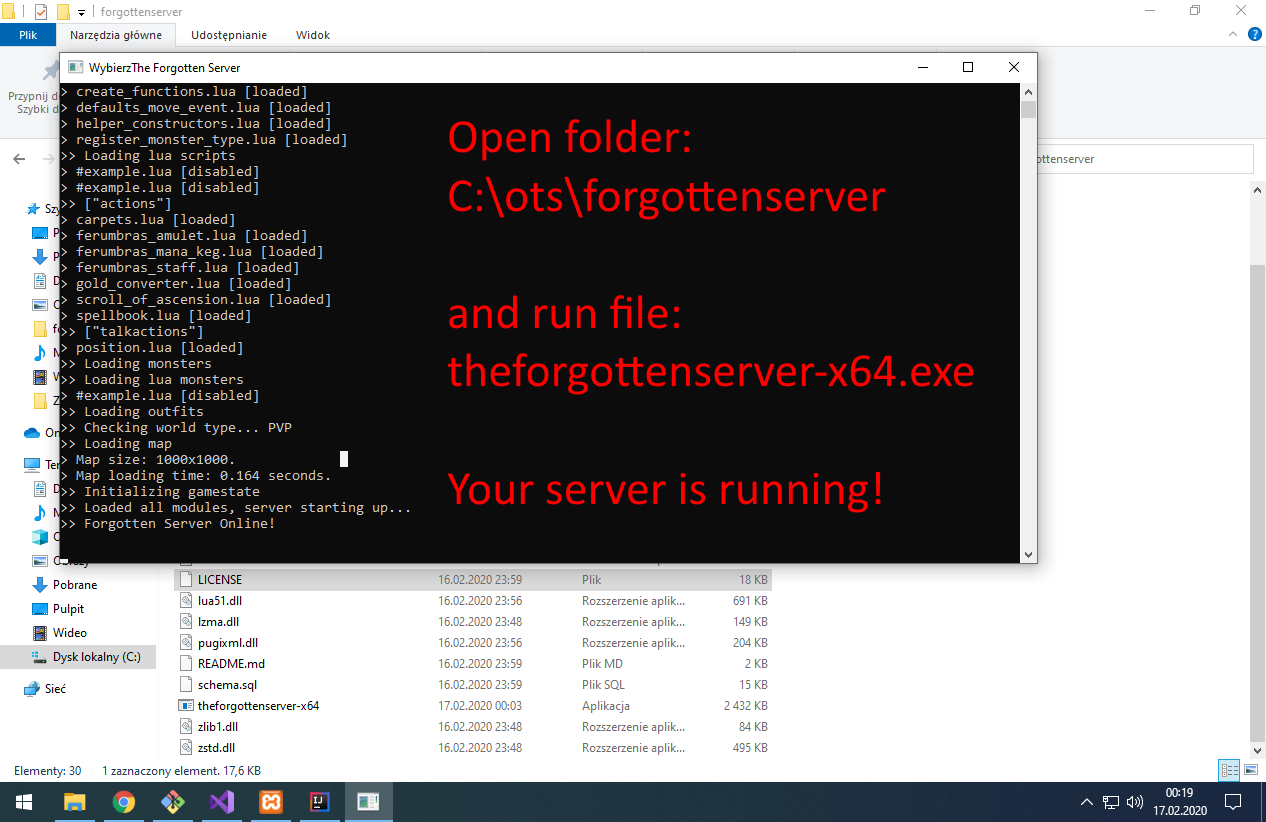1266x822 pixels.
Task: Collapse the Explorer ribbon with chevron
Action: point(1232,35)
